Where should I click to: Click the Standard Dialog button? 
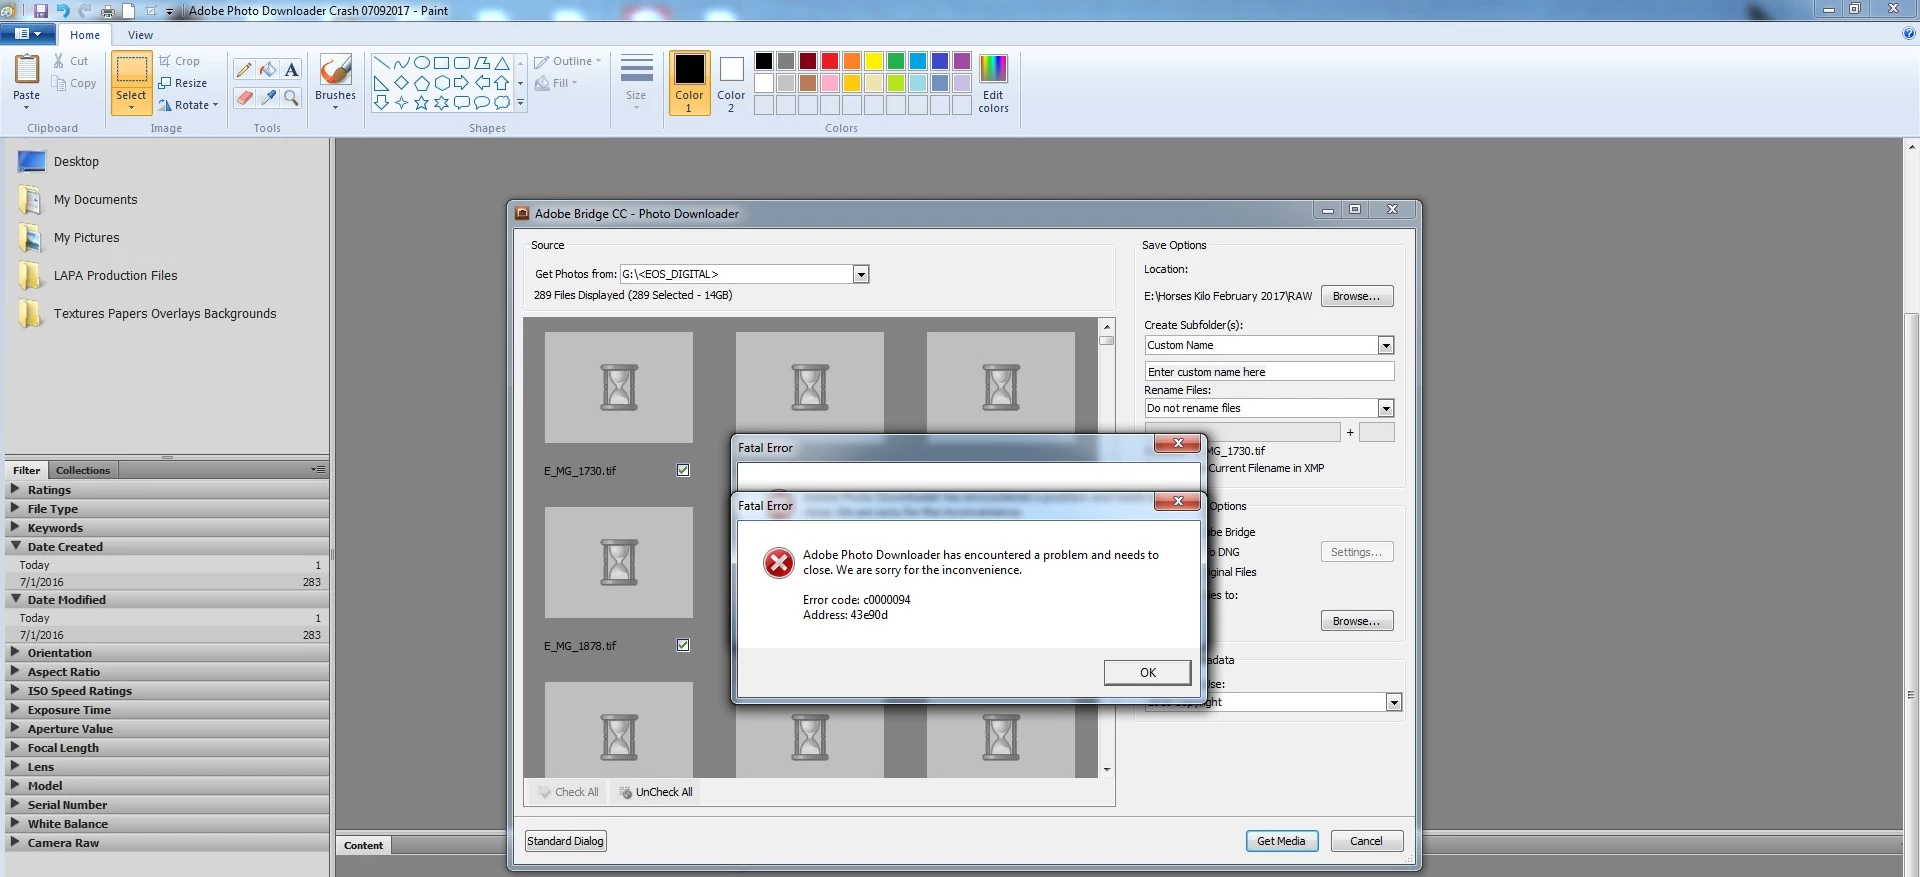565,841
